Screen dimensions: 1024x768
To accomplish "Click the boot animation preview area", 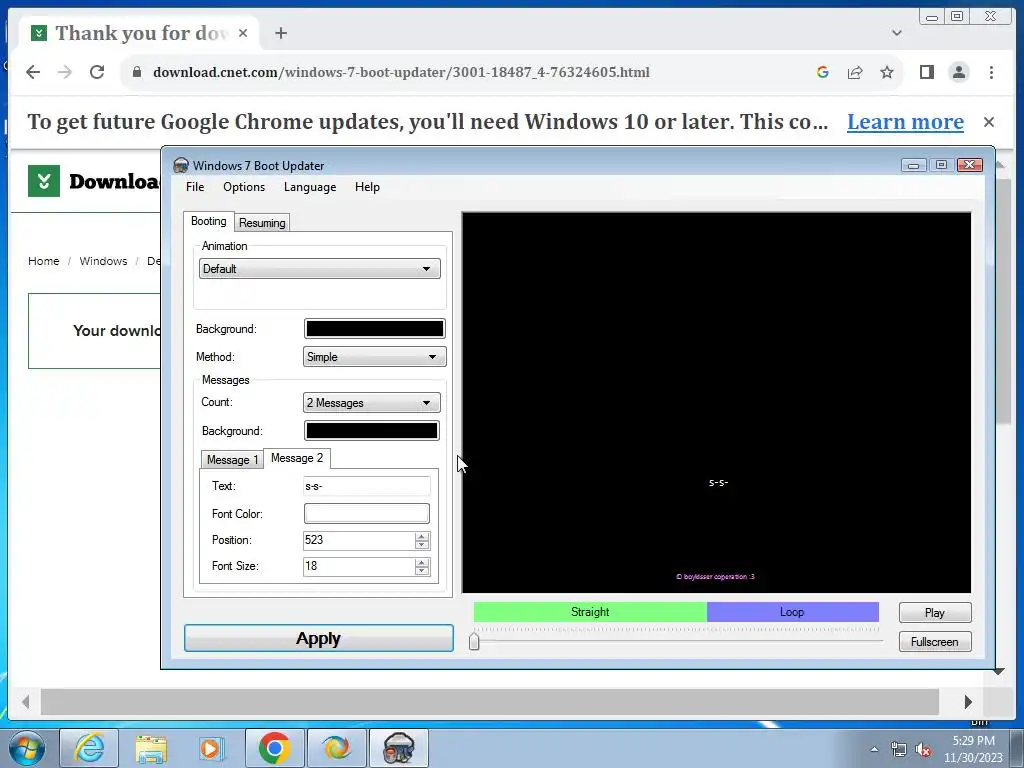I will click(716, 402).
